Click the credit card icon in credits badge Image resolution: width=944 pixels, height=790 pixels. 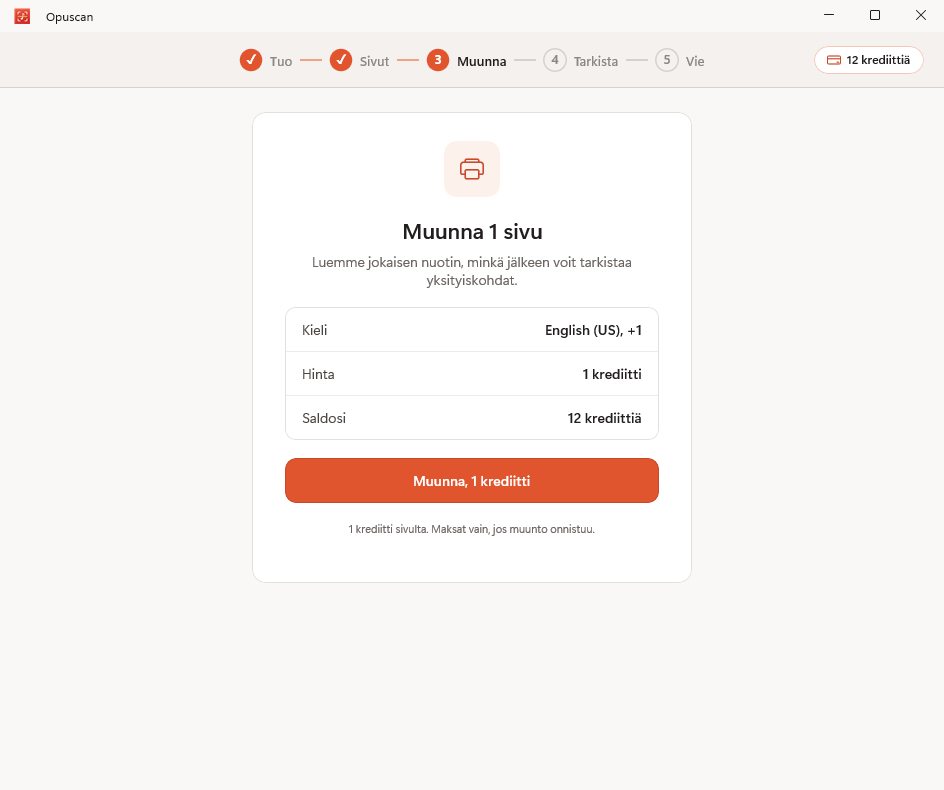(834, 60)
